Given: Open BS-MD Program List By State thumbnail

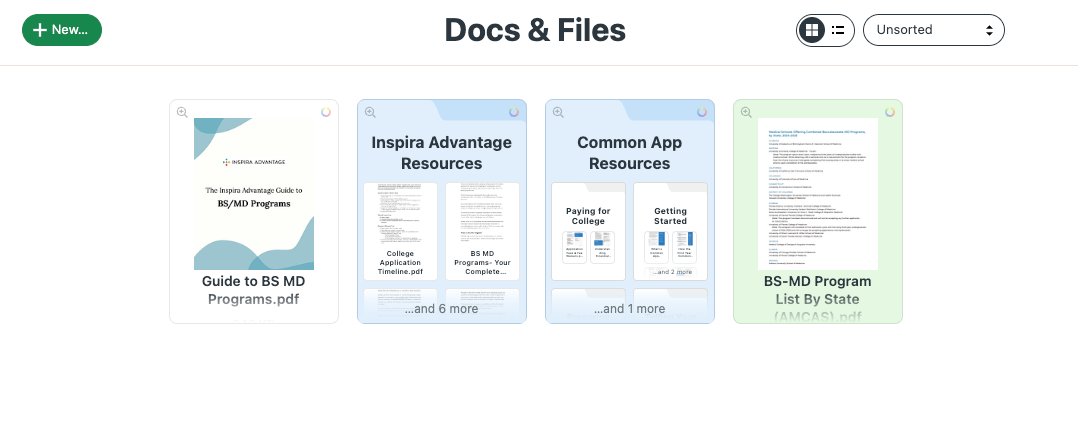Looking at the screenshot, I should point(817,194).
